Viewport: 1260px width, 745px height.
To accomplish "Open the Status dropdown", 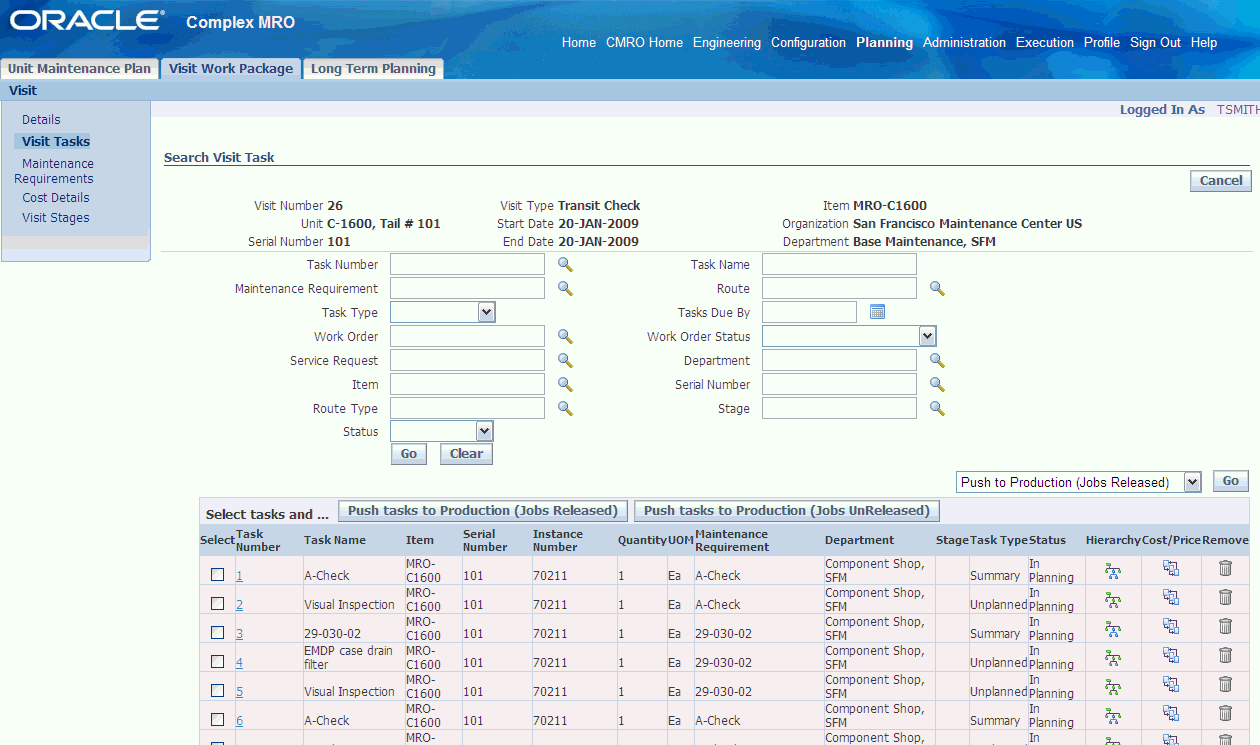I will point(442,431).
